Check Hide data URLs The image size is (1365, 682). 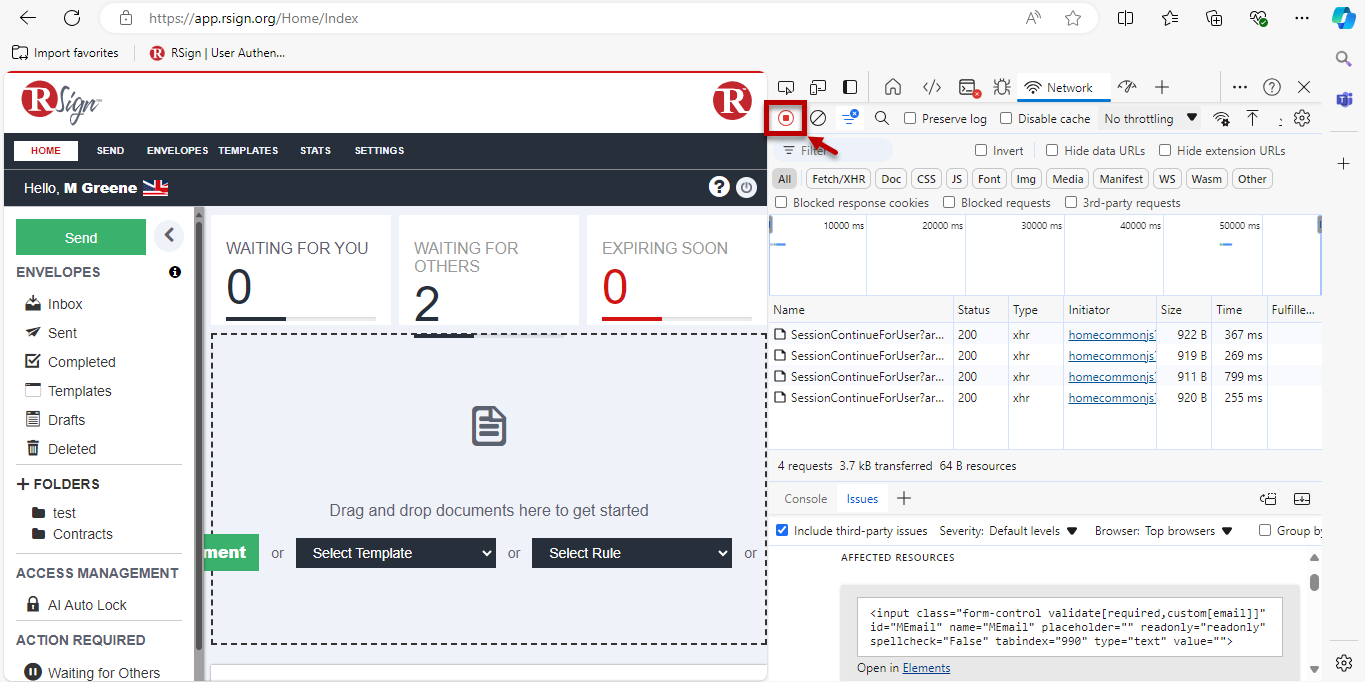click(1052, 150)
